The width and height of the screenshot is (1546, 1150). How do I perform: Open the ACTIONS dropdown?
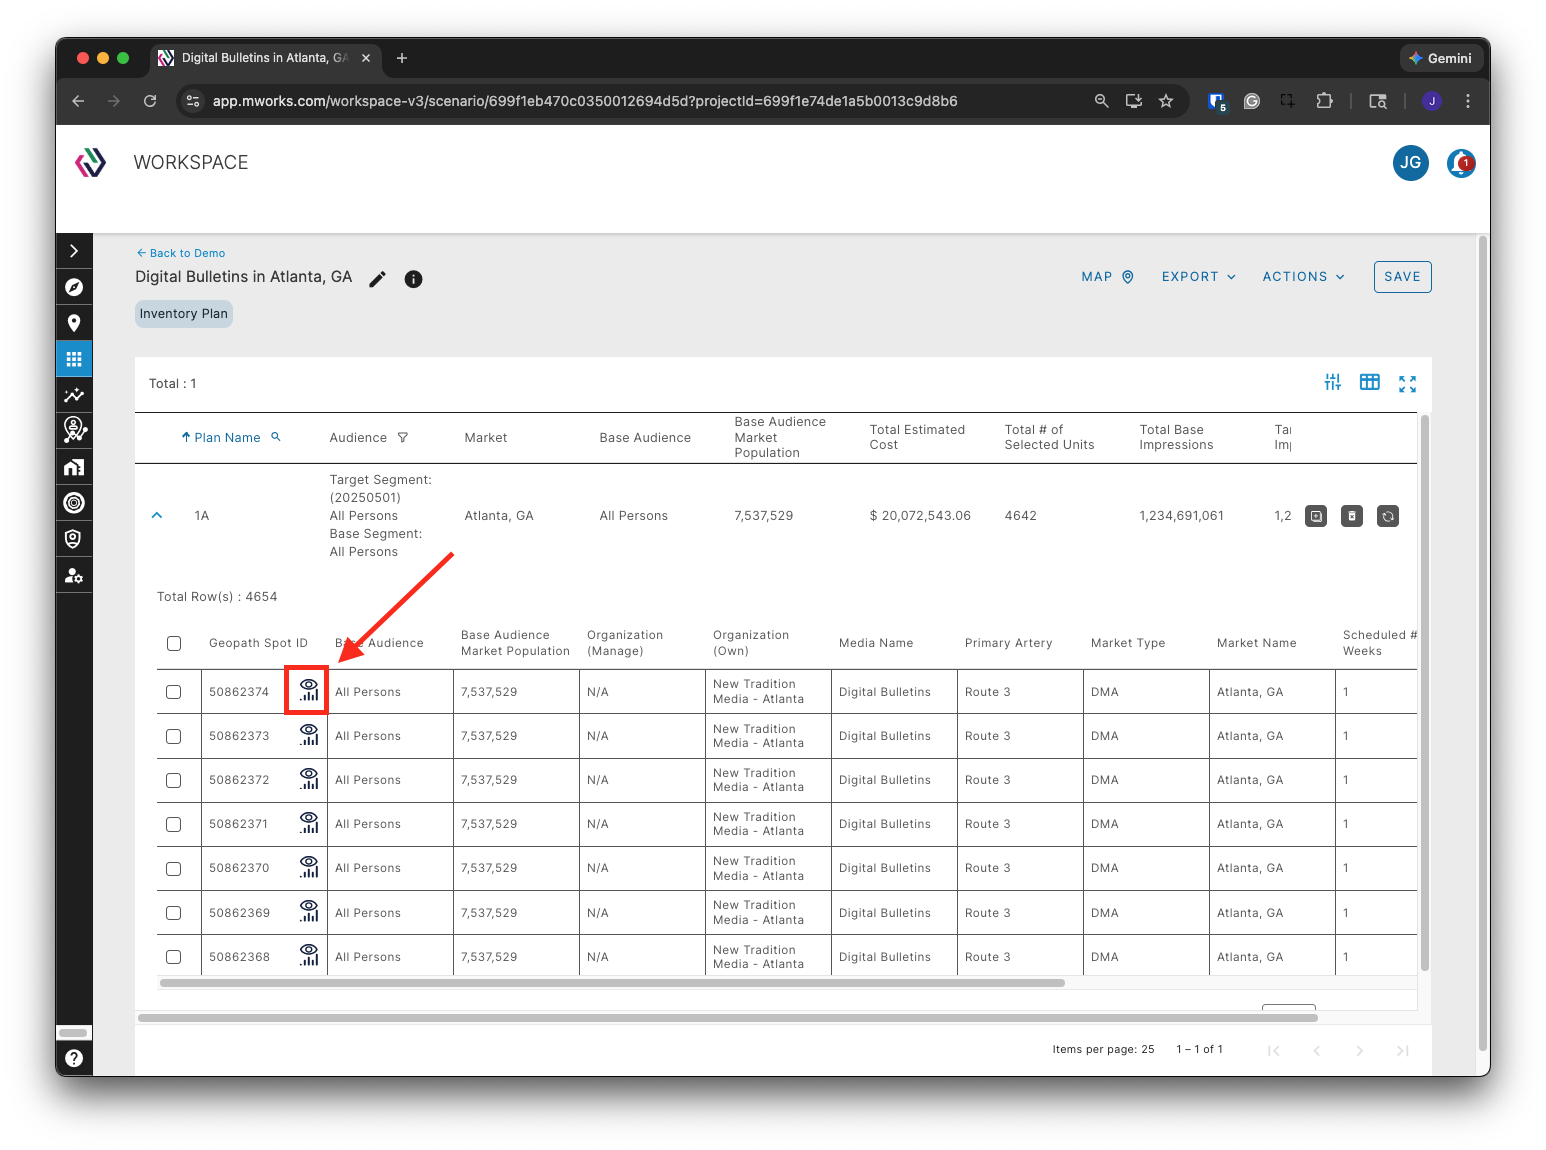[1303, 277]
